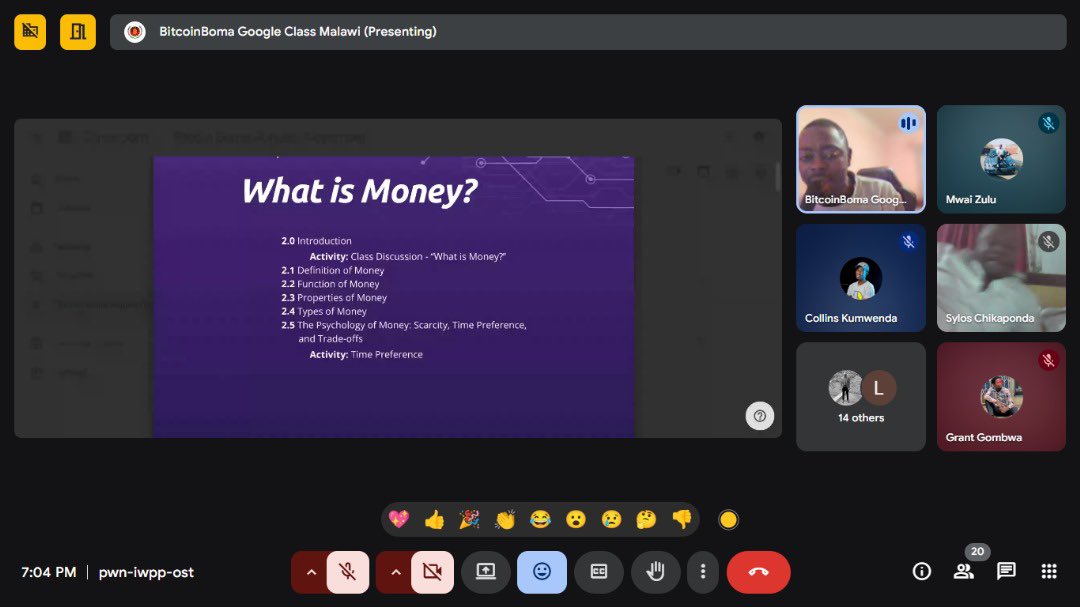Click the muted mic icon on Sylos Chikaponda
Viewport: 1080px width, 607px height.
click(x=1048, y=242)
